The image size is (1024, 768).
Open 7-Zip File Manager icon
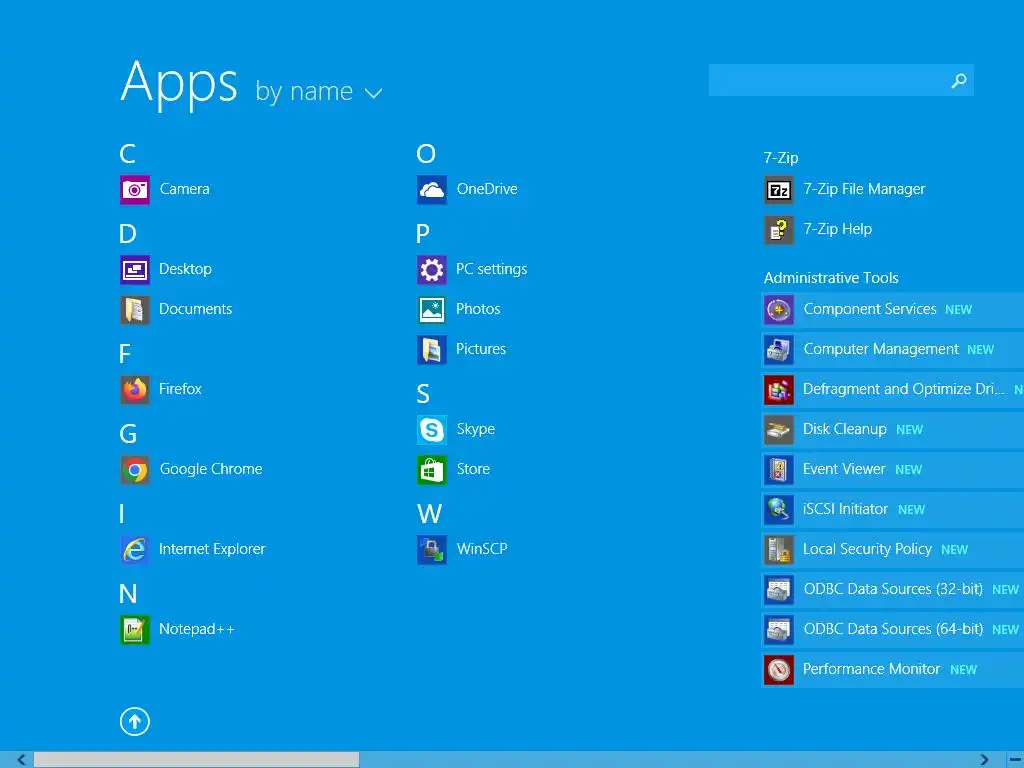(779, 190)
